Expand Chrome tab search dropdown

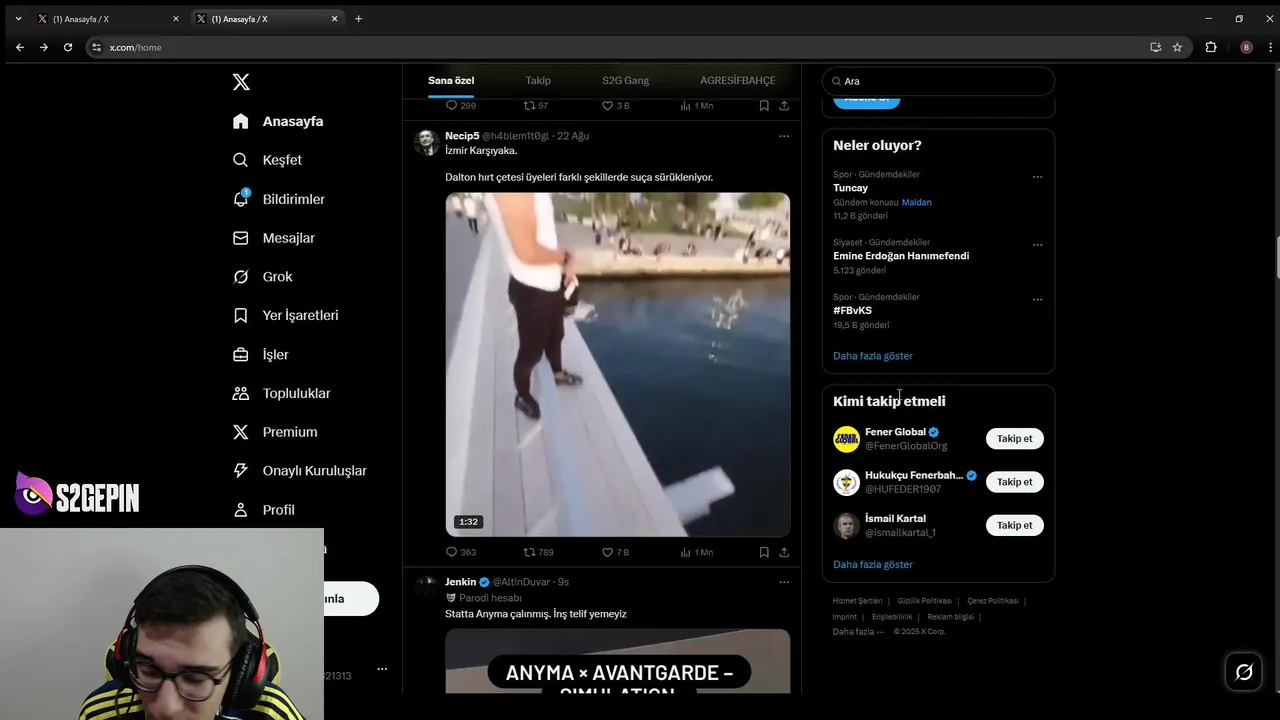tap(18, 18)
